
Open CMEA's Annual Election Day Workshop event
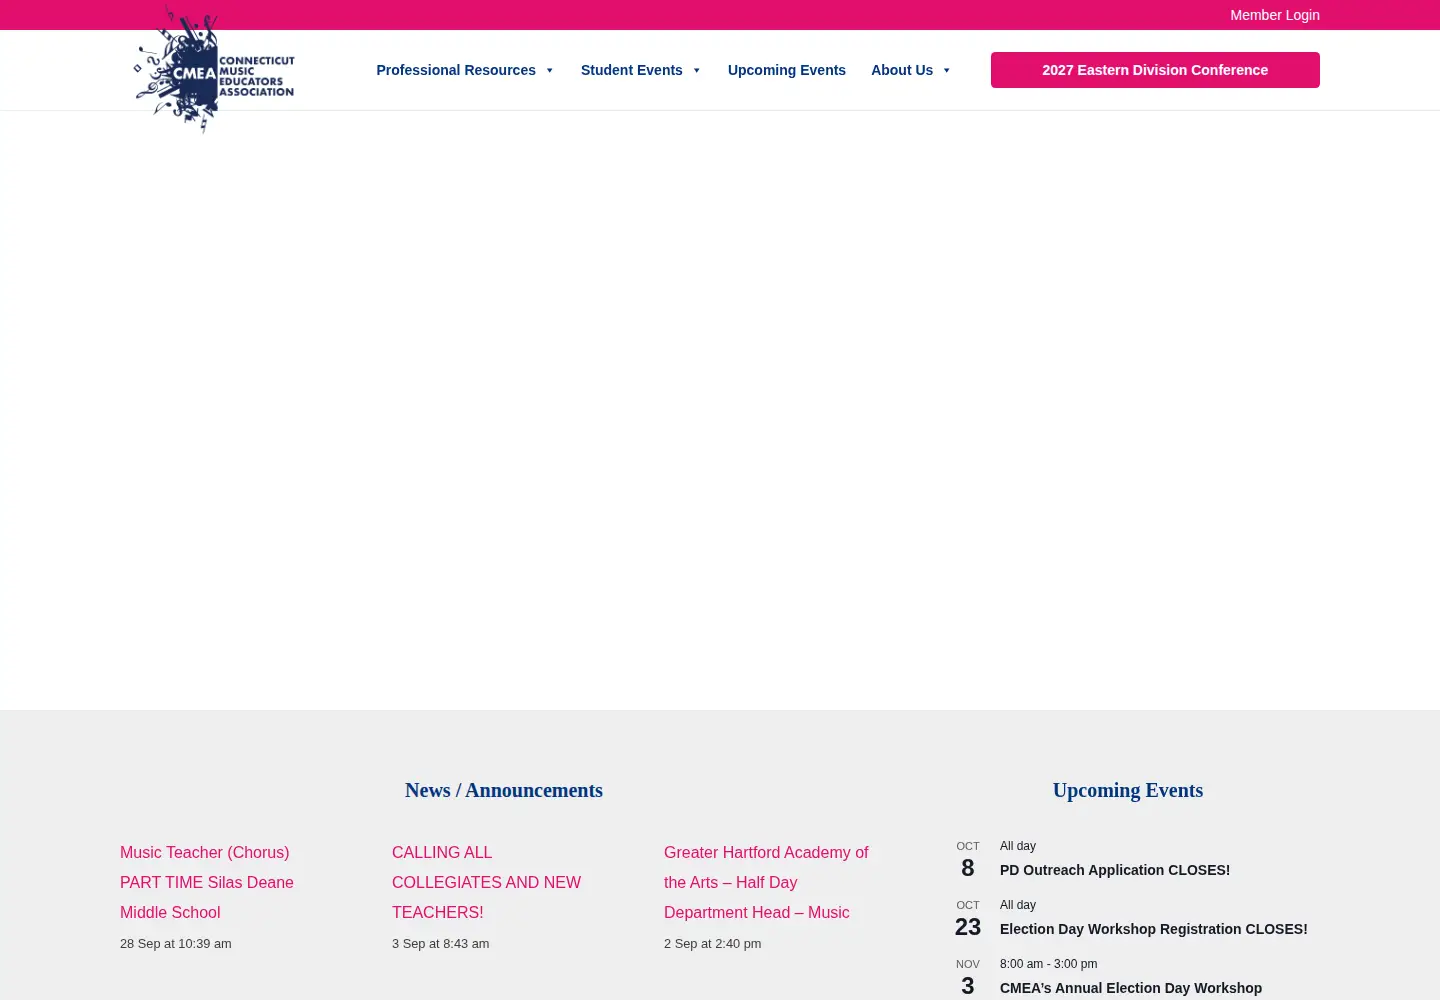[x=1131, y=988]
